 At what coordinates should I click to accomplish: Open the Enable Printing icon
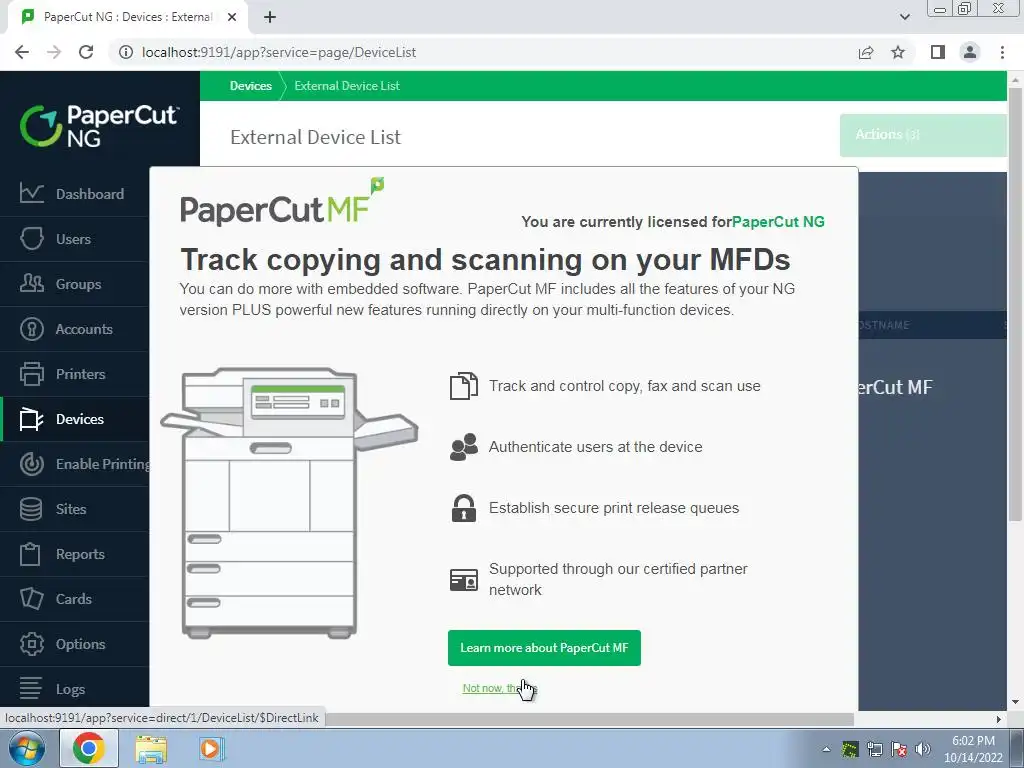31,464
